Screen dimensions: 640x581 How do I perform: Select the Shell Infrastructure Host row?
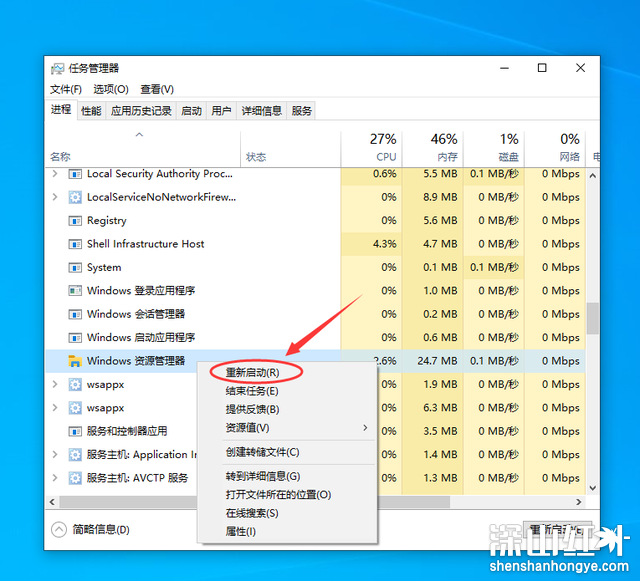click(x=315, y=244)
